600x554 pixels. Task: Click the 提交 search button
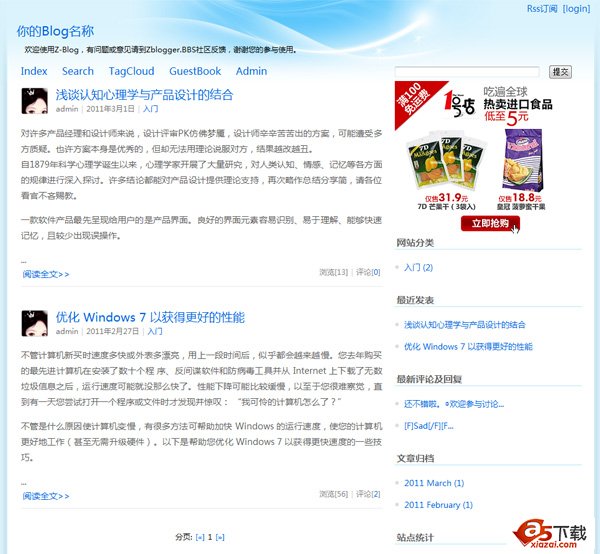pyautogui.click(x=560, y=72)
